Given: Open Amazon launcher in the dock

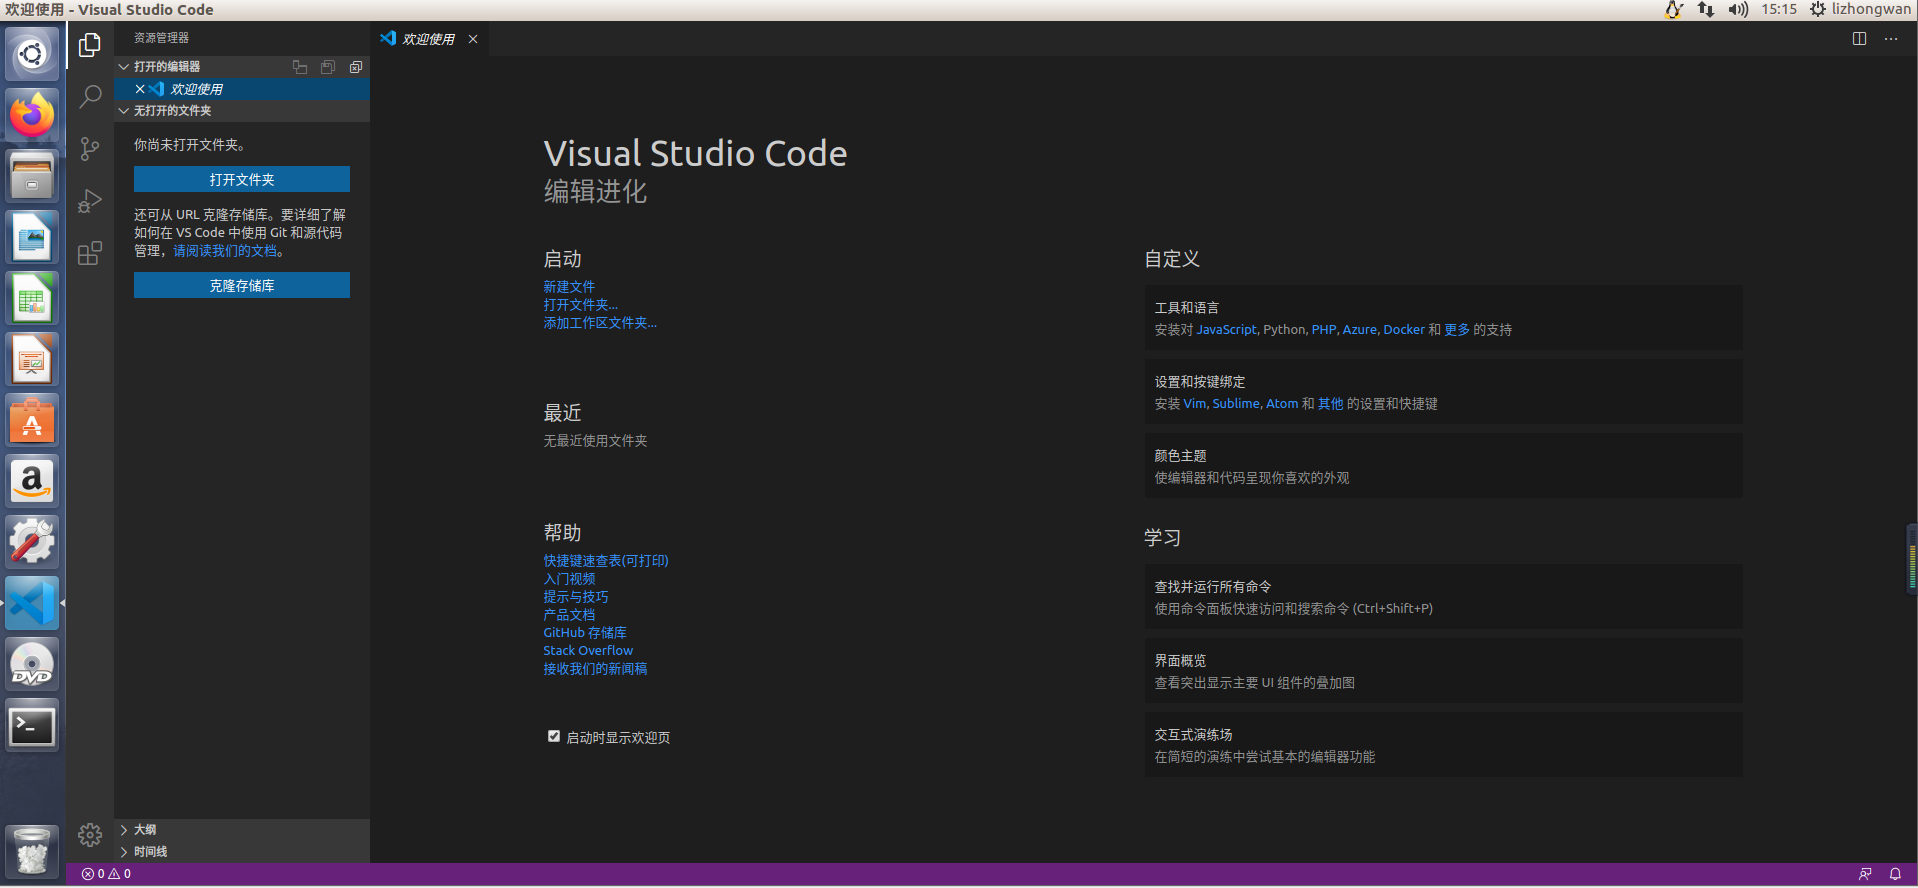Looking at the screenshot, I should click(x=32, y=482).
